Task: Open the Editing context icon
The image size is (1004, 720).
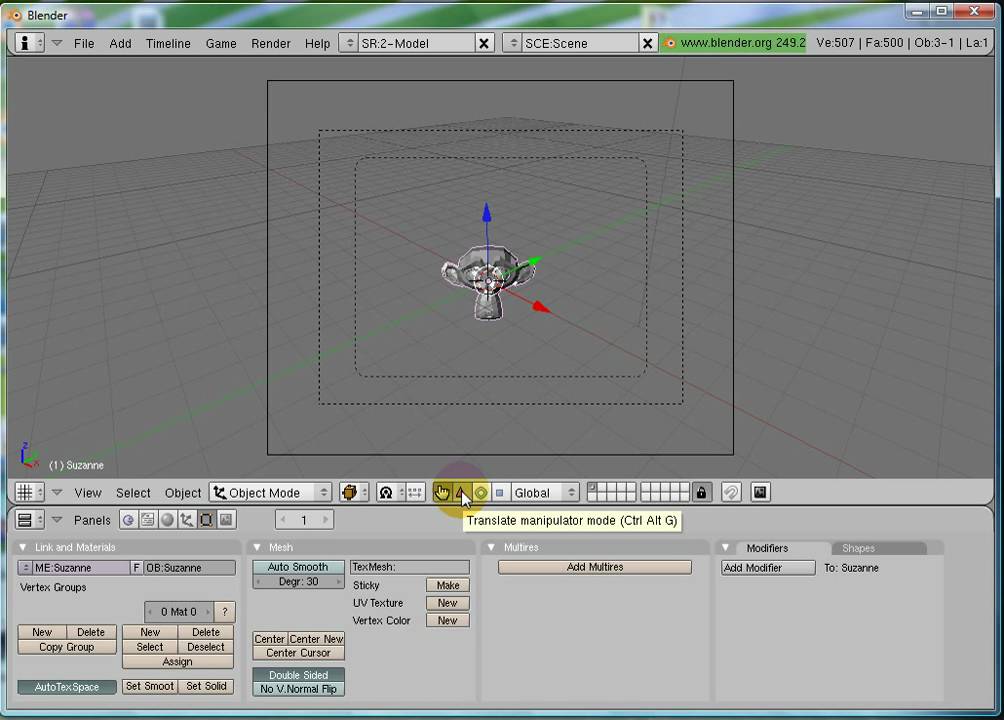Action: click(206, 520)
